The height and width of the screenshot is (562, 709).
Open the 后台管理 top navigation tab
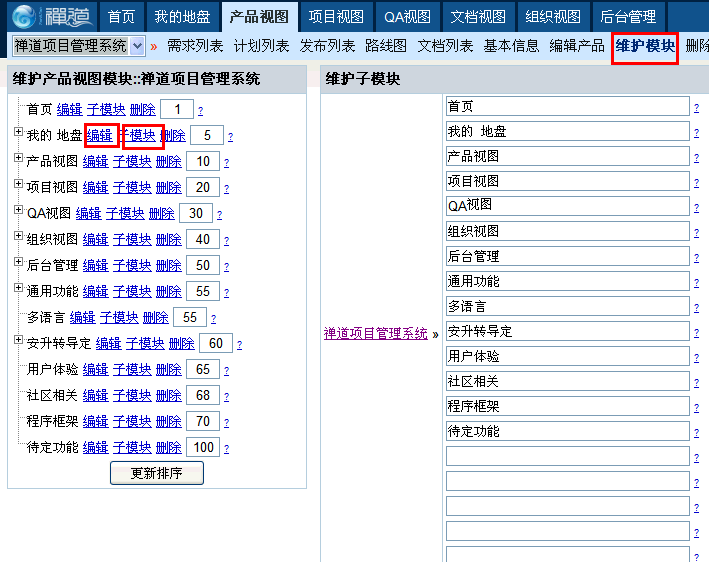pyautogui.click(x=628, y=17)
